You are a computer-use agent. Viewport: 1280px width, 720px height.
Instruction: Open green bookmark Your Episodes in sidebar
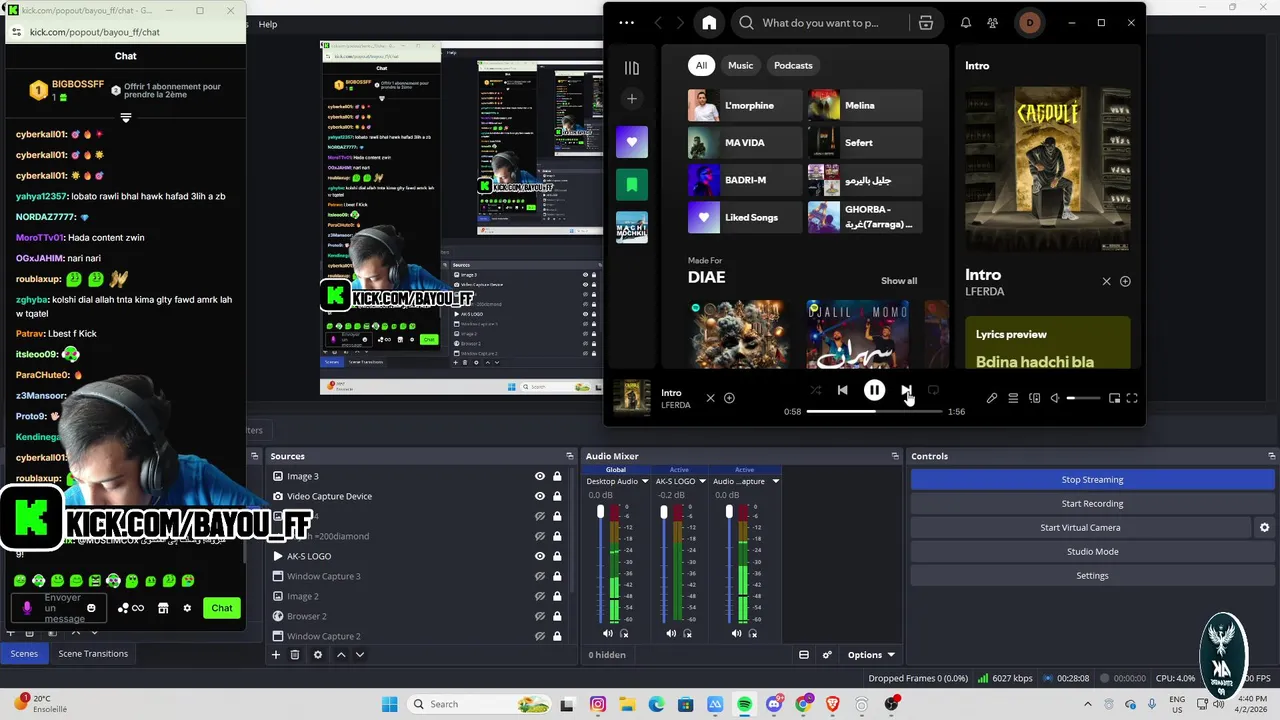click(x=632, y=184)
